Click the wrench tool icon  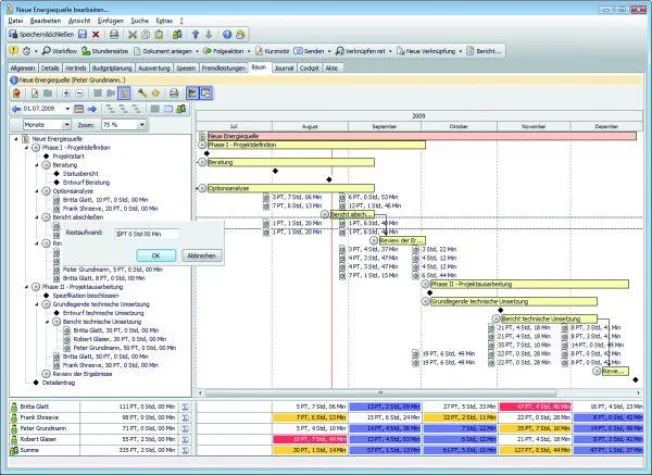(x=142, y=93)
